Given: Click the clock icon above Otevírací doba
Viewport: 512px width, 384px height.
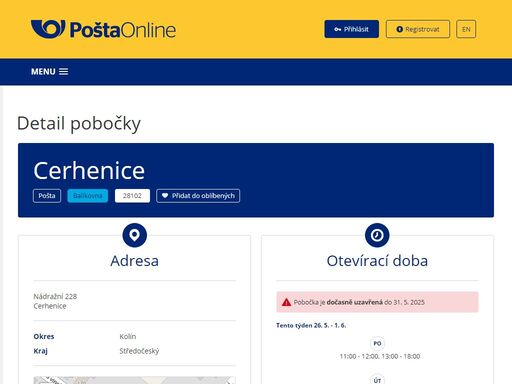Looking at the screenshot, I should pyautogui.click(x=377, y=235).
